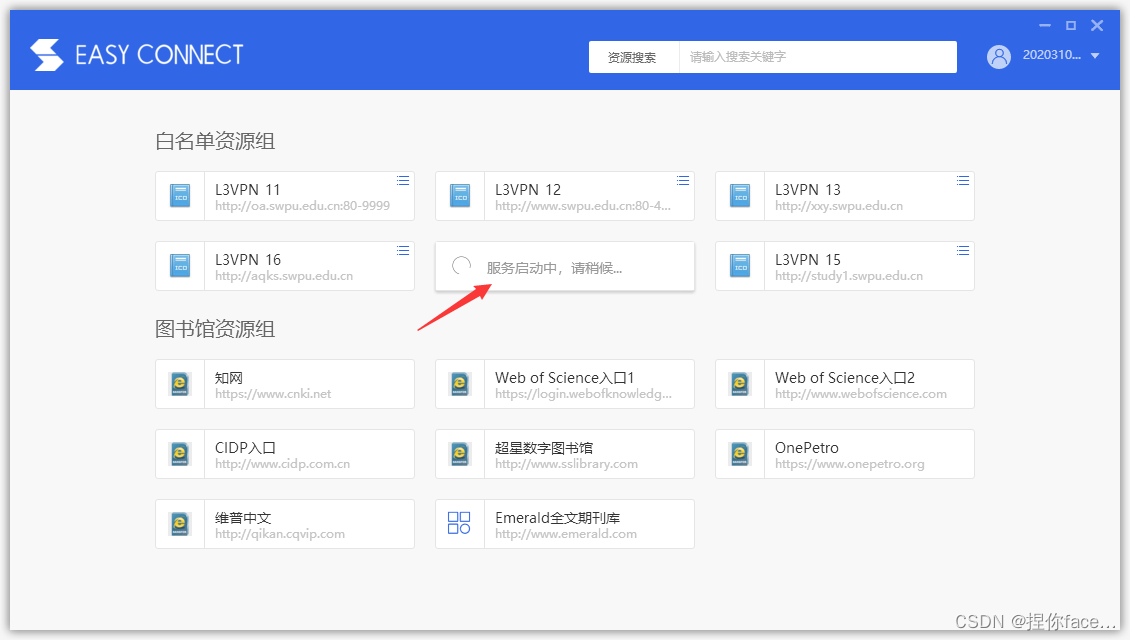The height and width of the screenshot is (640, 1130).
Task: Click the http://www.emerald.com address
Action: point(566,534)
